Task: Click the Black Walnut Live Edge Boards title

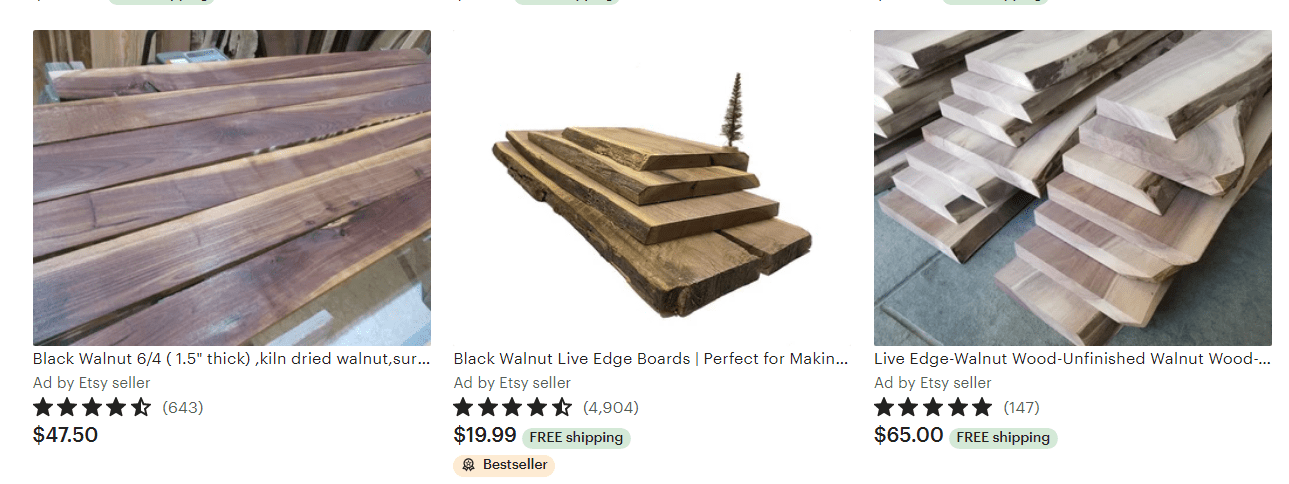Action: tap(652, 358)
